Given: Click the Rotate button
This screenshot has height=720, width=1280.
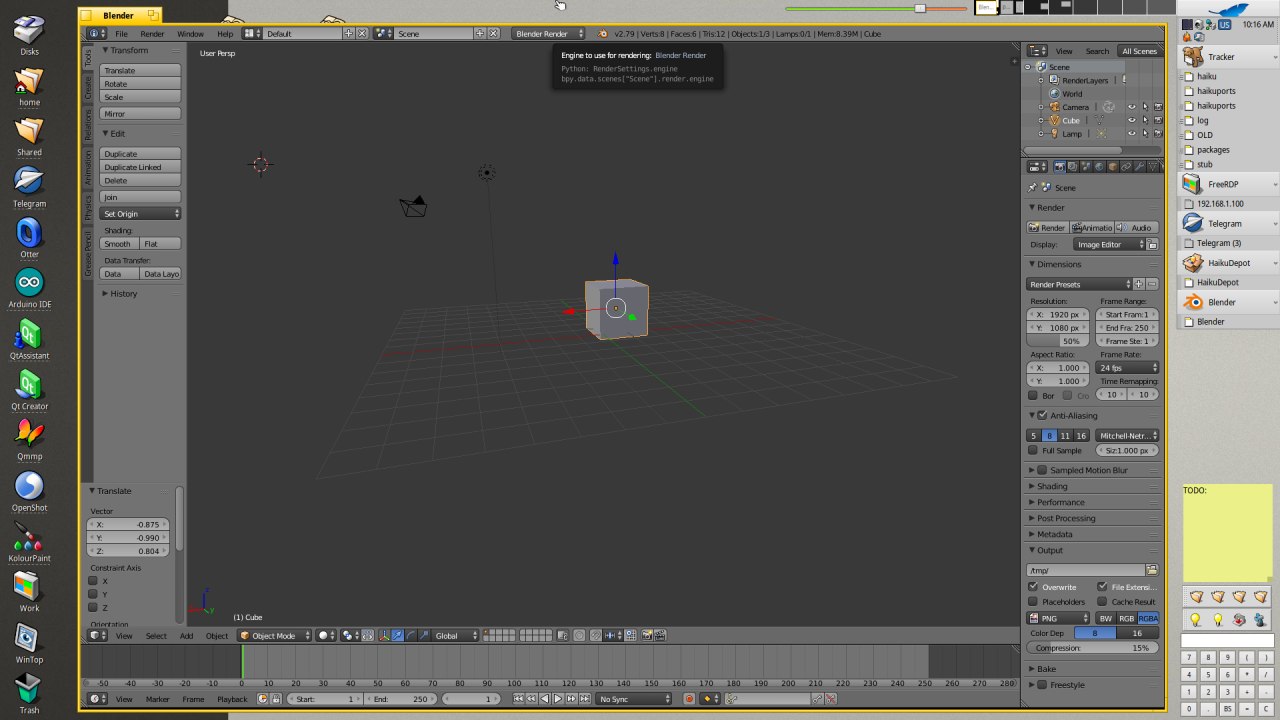Looking at the screenshot, I should [141, 84].
